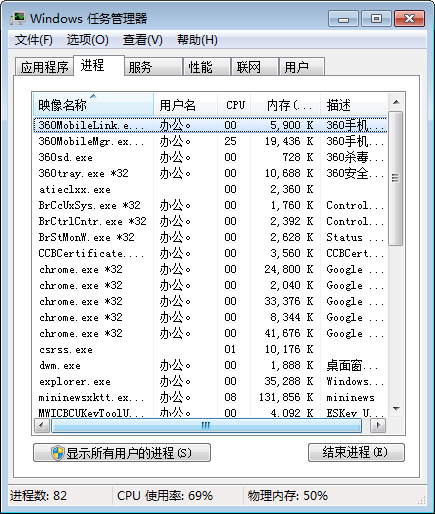435x514 pixels.
Task: Select the atieclxx.exe process
Action: (210, 189)
